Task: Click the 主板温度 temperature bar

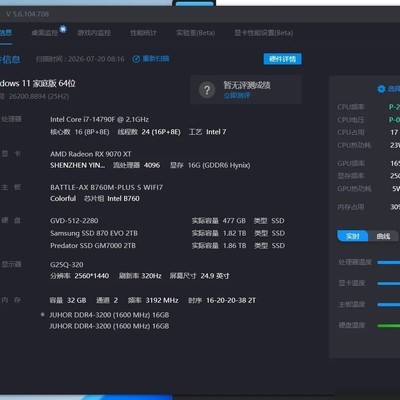Action: coord(389,305)
